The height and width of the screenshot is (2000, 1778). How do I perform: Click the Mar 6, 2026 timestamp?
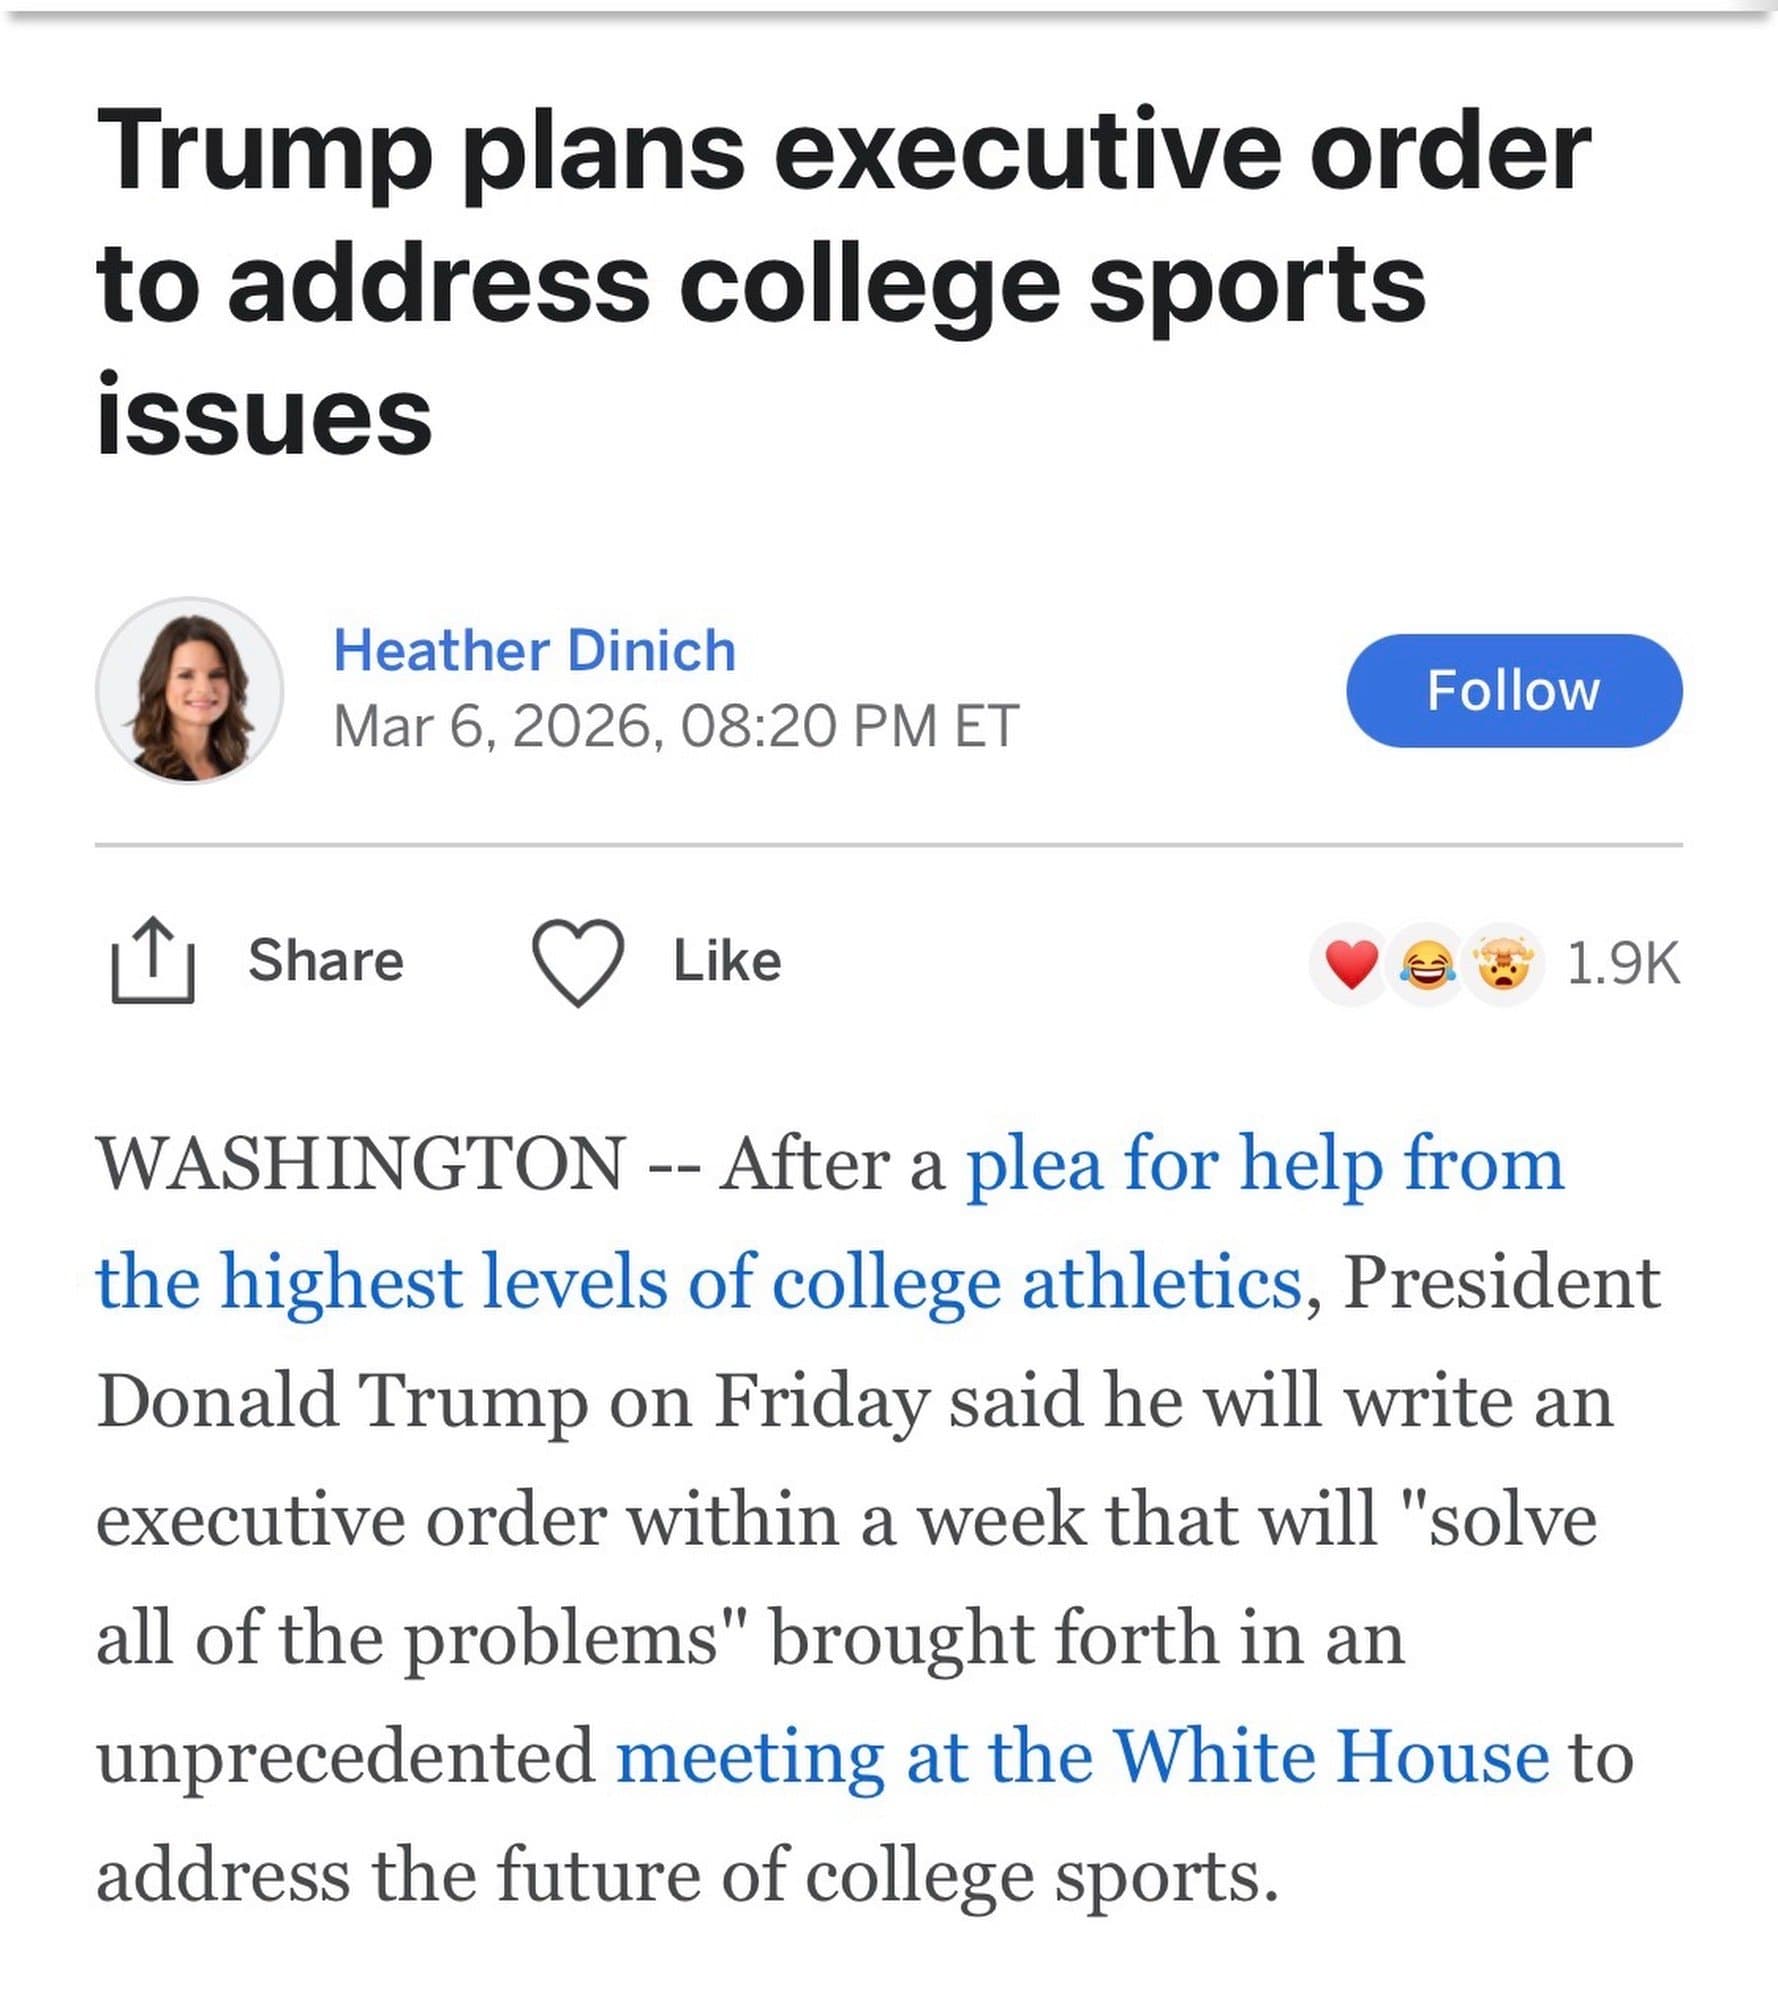click(x=676, y=726)
